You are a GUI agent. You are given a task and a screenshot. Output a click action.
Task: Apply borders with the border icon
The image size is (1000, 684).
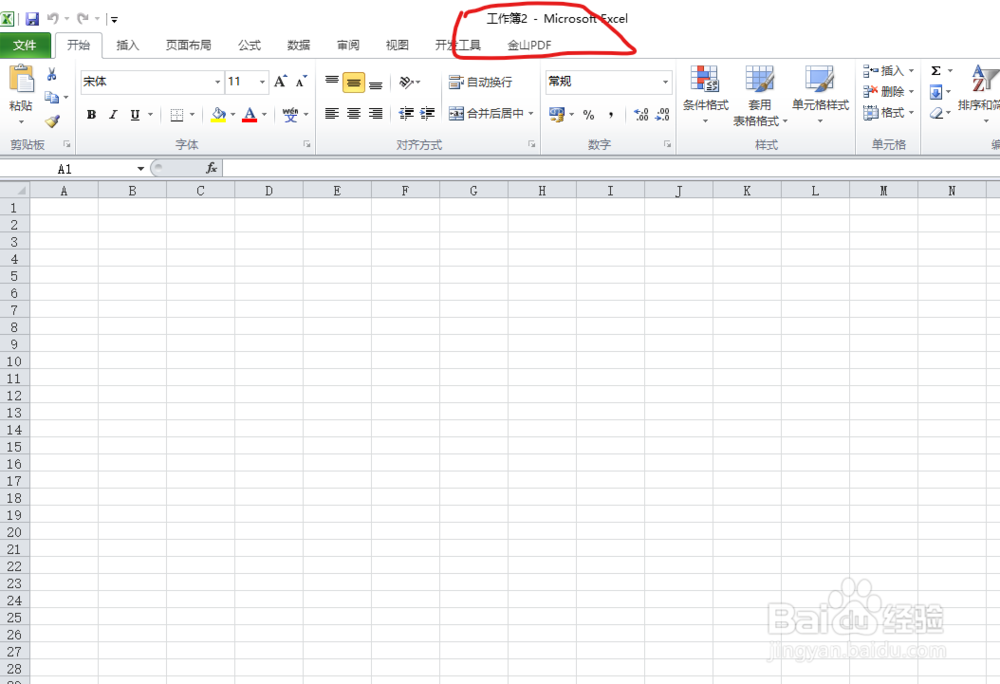coord(177,115)
